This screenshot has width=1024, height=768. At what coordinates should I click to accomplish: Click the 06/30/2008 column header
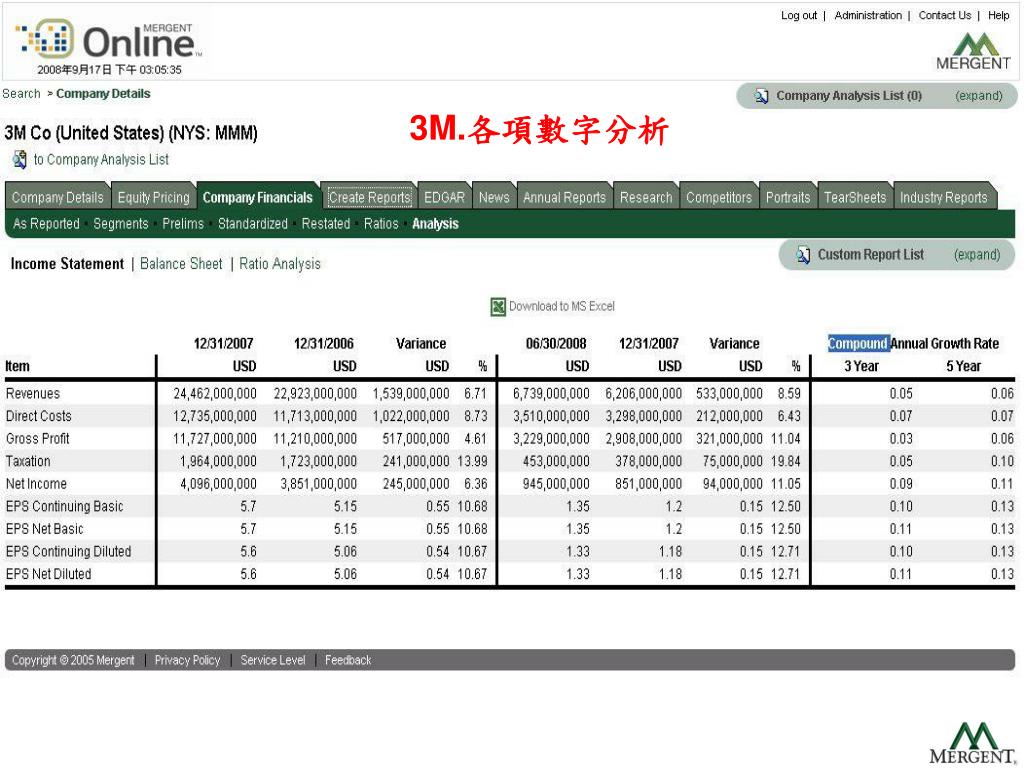556,344
